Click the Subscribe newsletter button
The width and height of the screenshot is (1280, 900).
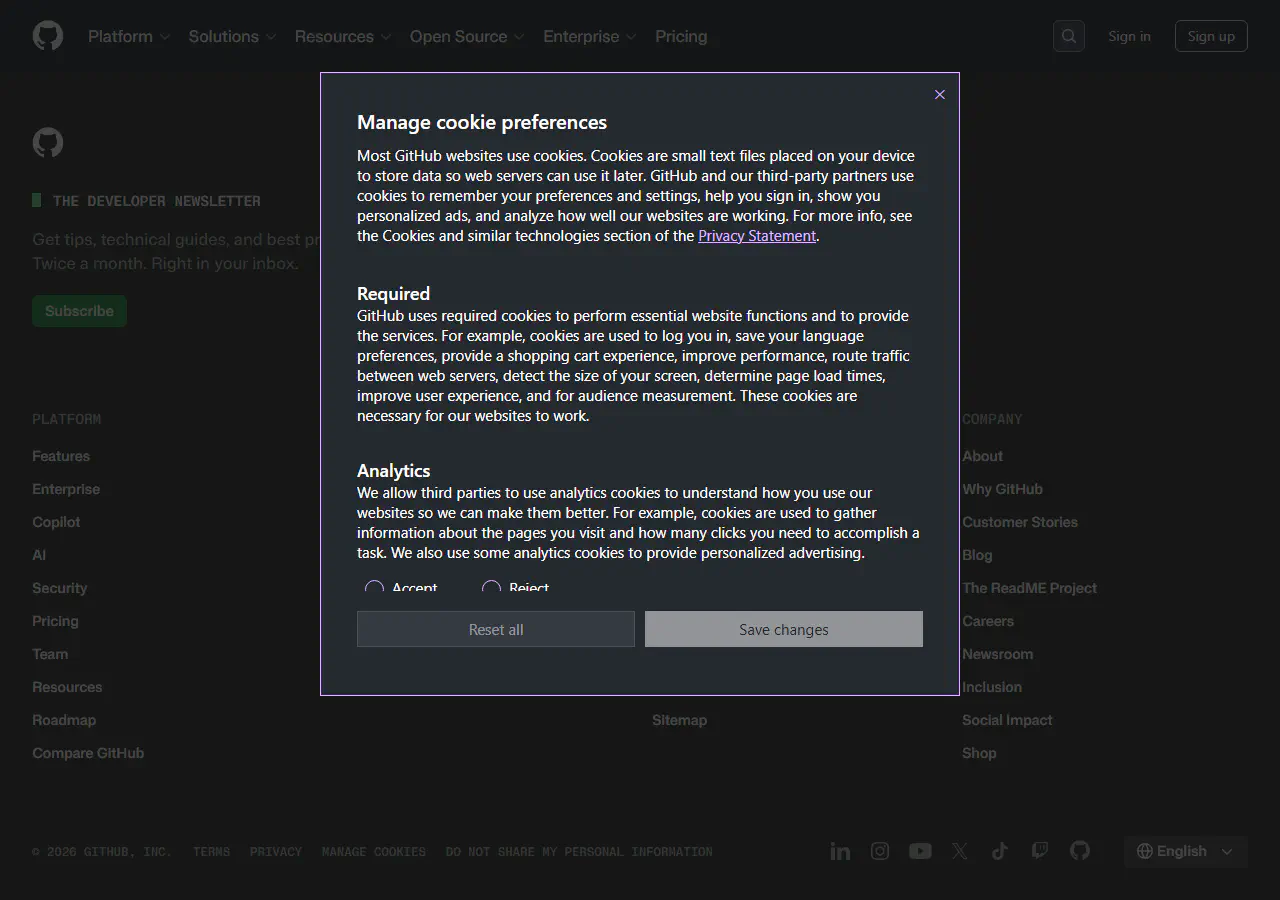79,311
